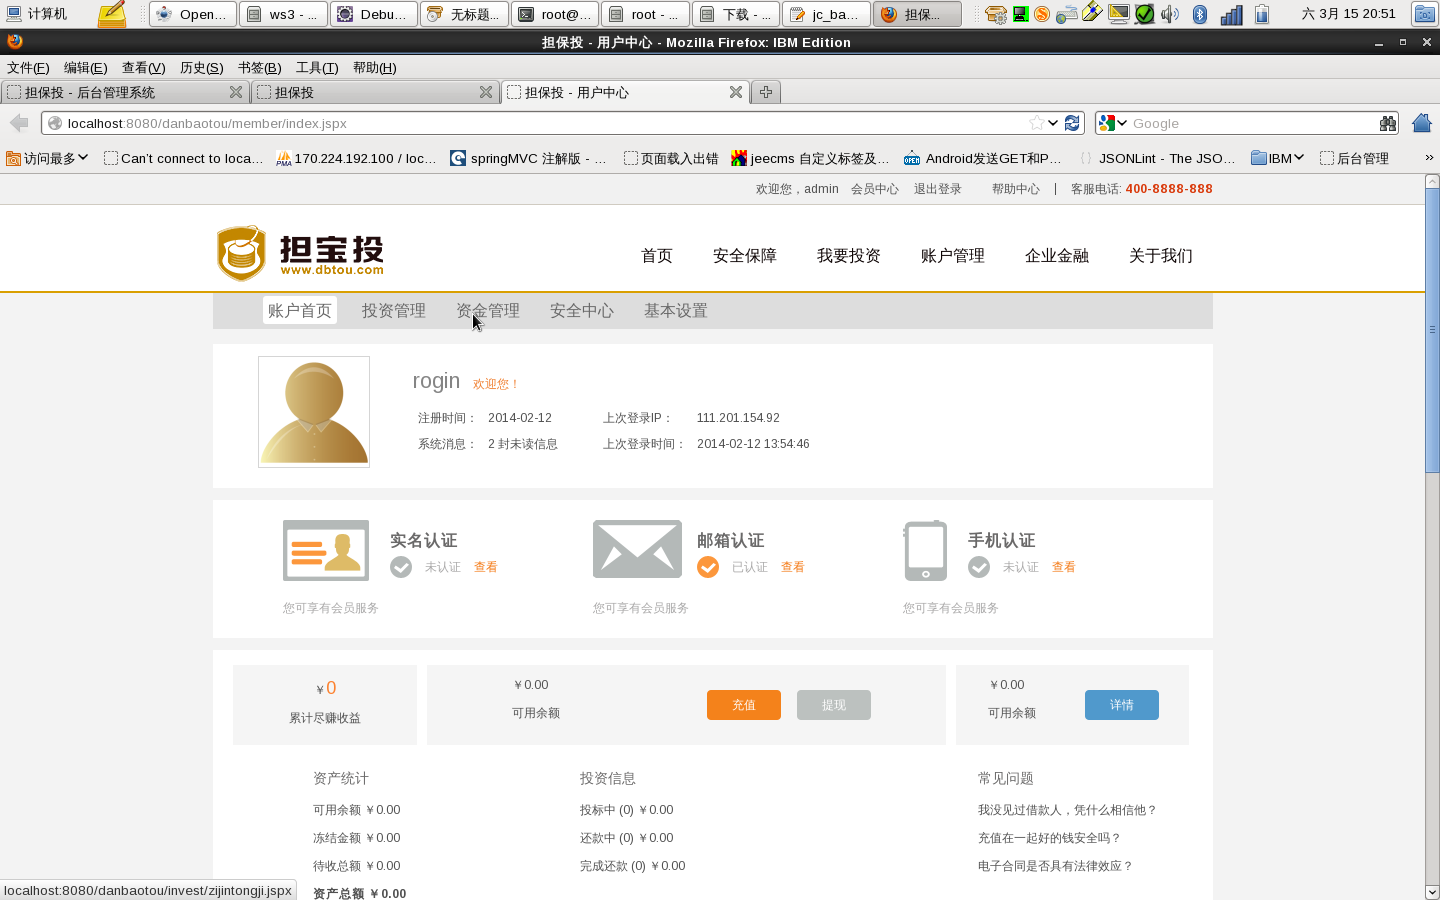Open 会员中心 link in top bar
Viewport: 1440px width, 900px height.
[875, 189]
